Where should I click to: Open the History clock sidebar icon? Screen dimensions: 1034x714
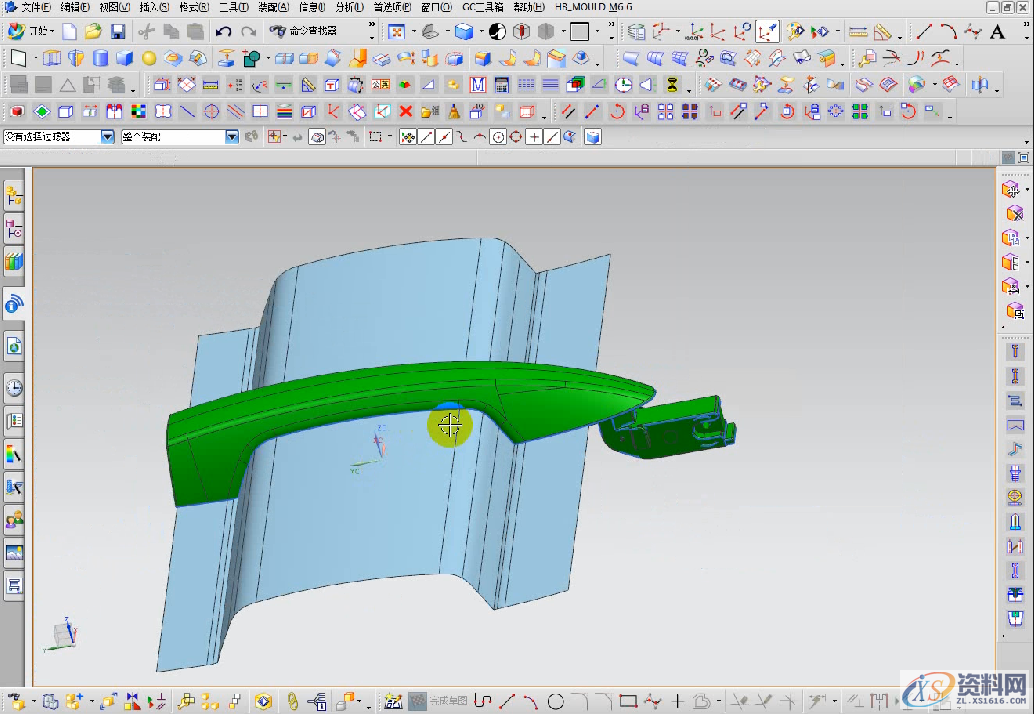tap(14, 388)
